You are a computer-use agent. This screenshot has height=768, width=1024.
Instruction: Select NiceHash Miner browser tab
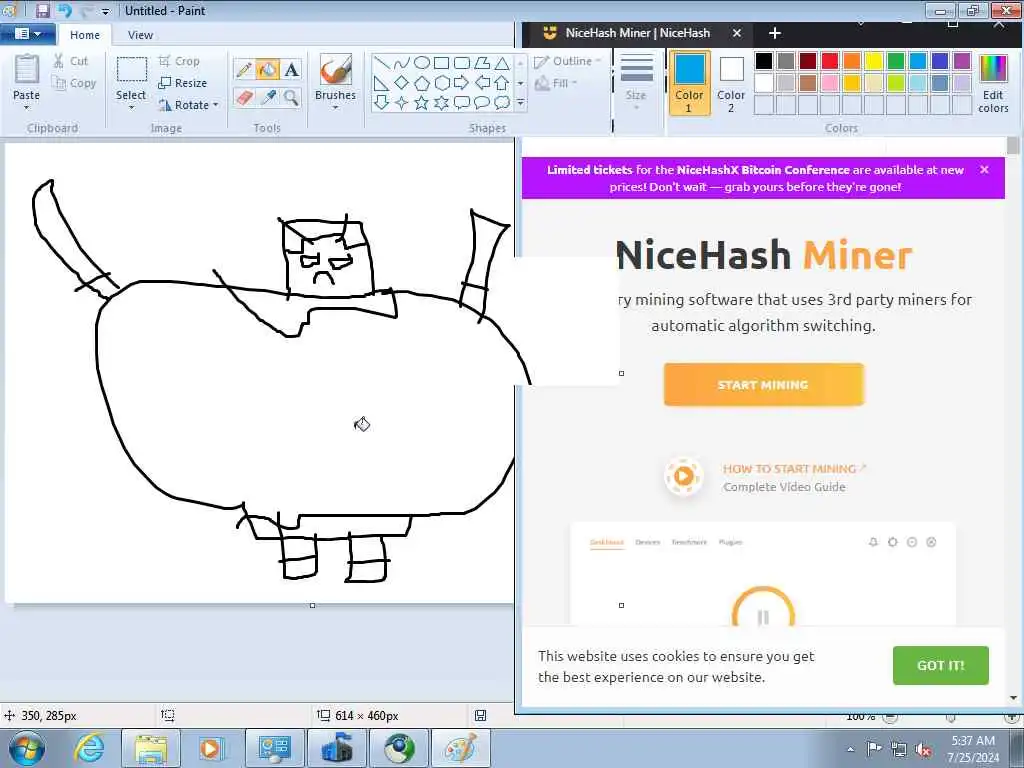pyautogui.click(x=637, y=33)
